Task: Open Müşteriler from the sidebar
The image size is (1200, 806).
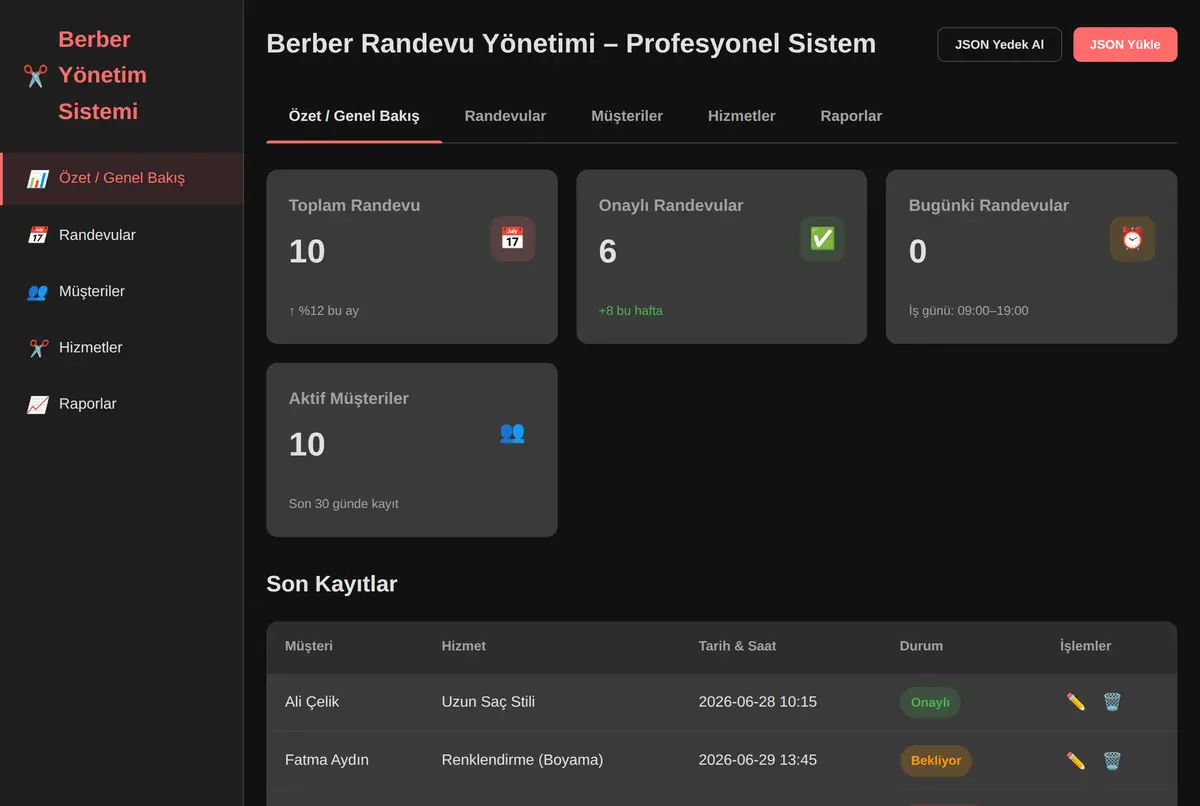Action: pos(121,292)
